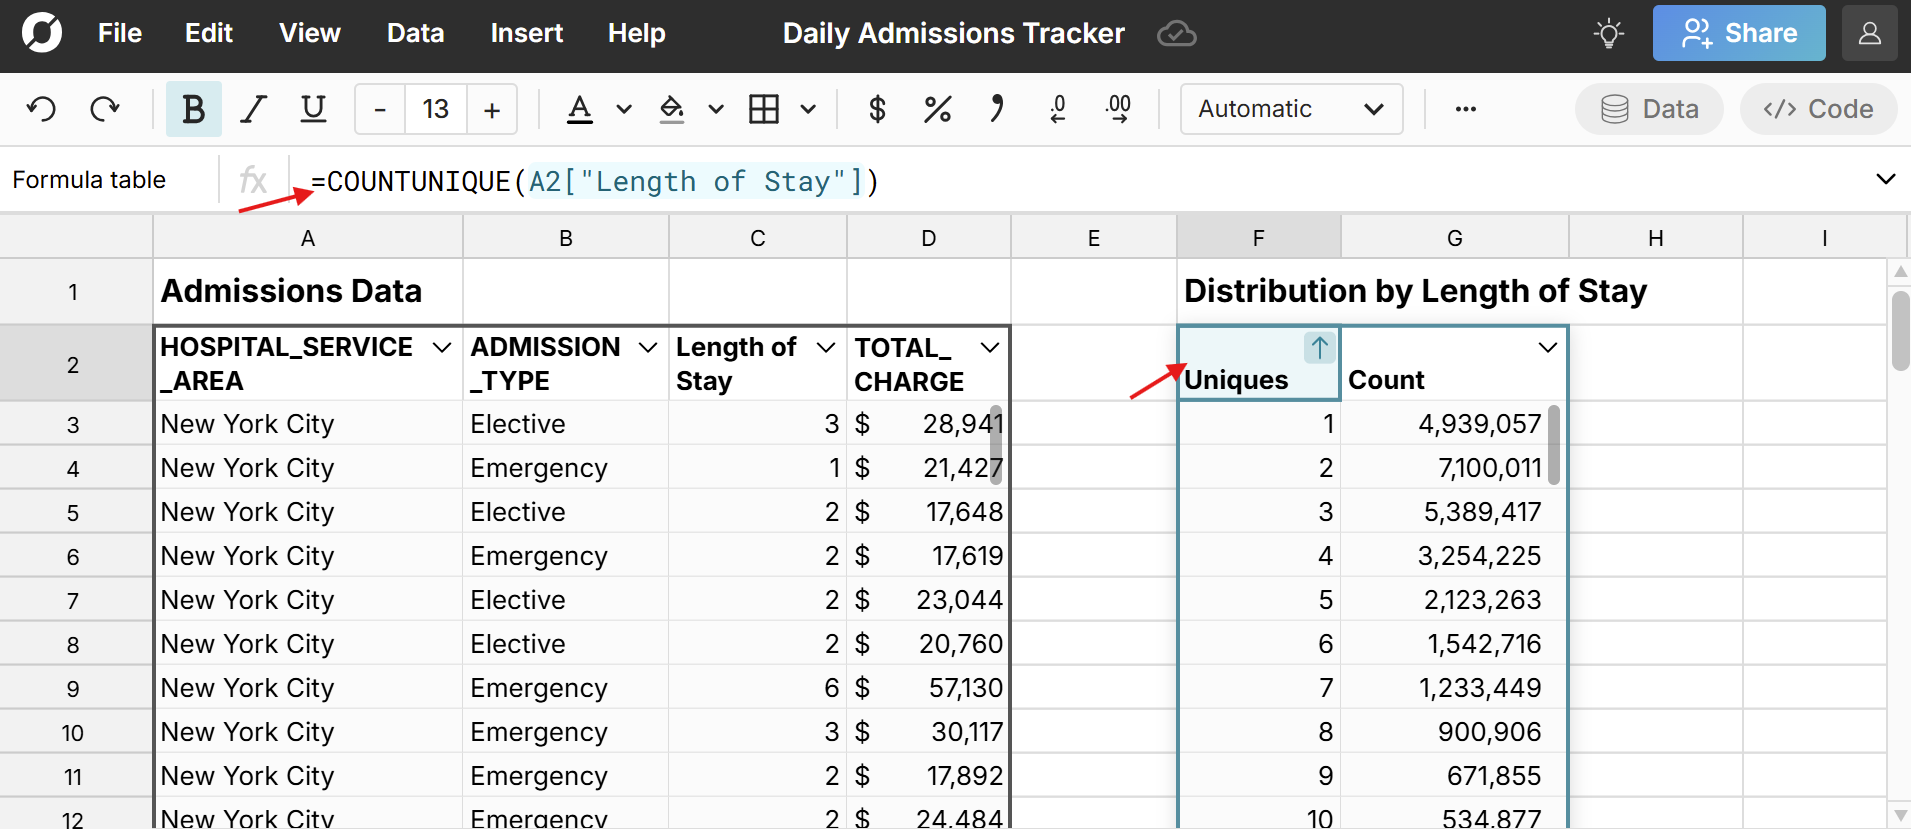Open the Insert menu
Viewport: 1911px width, 829px height.
(x=526, y=33)
